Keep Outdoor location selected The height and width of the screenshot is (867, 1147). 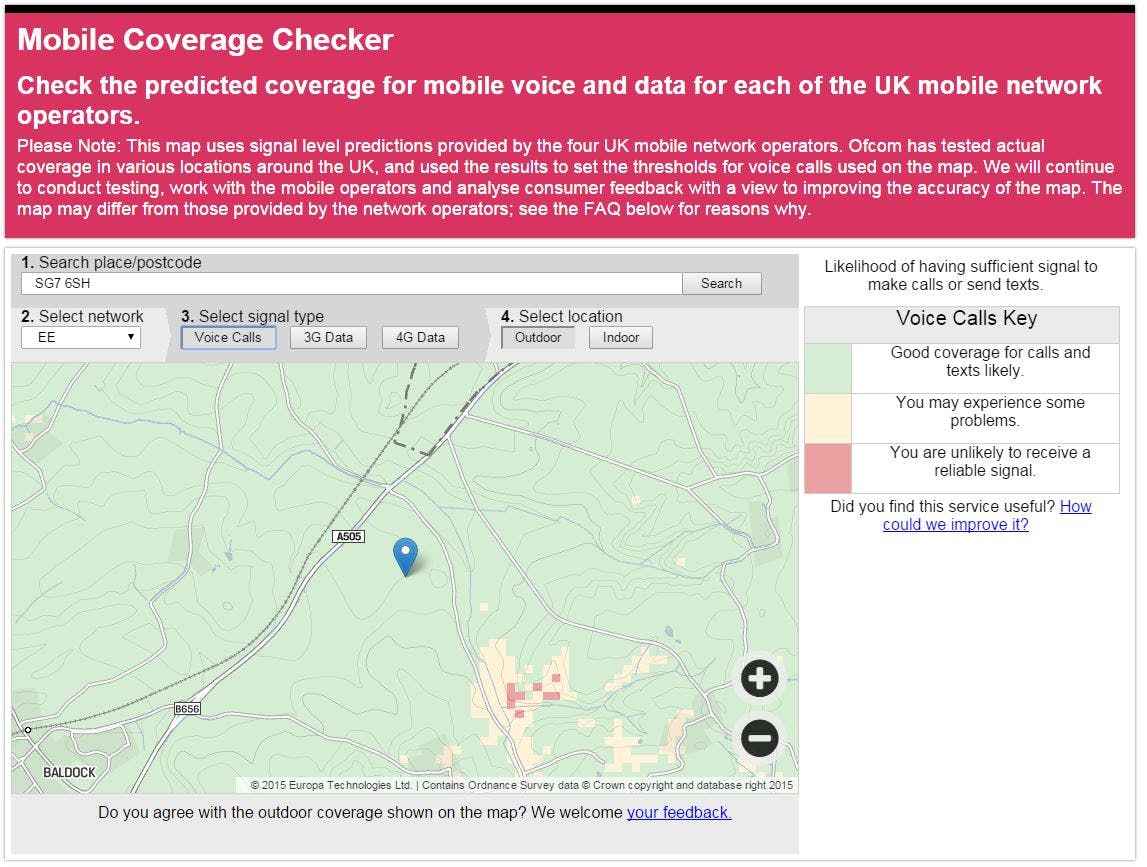(539, 338)
